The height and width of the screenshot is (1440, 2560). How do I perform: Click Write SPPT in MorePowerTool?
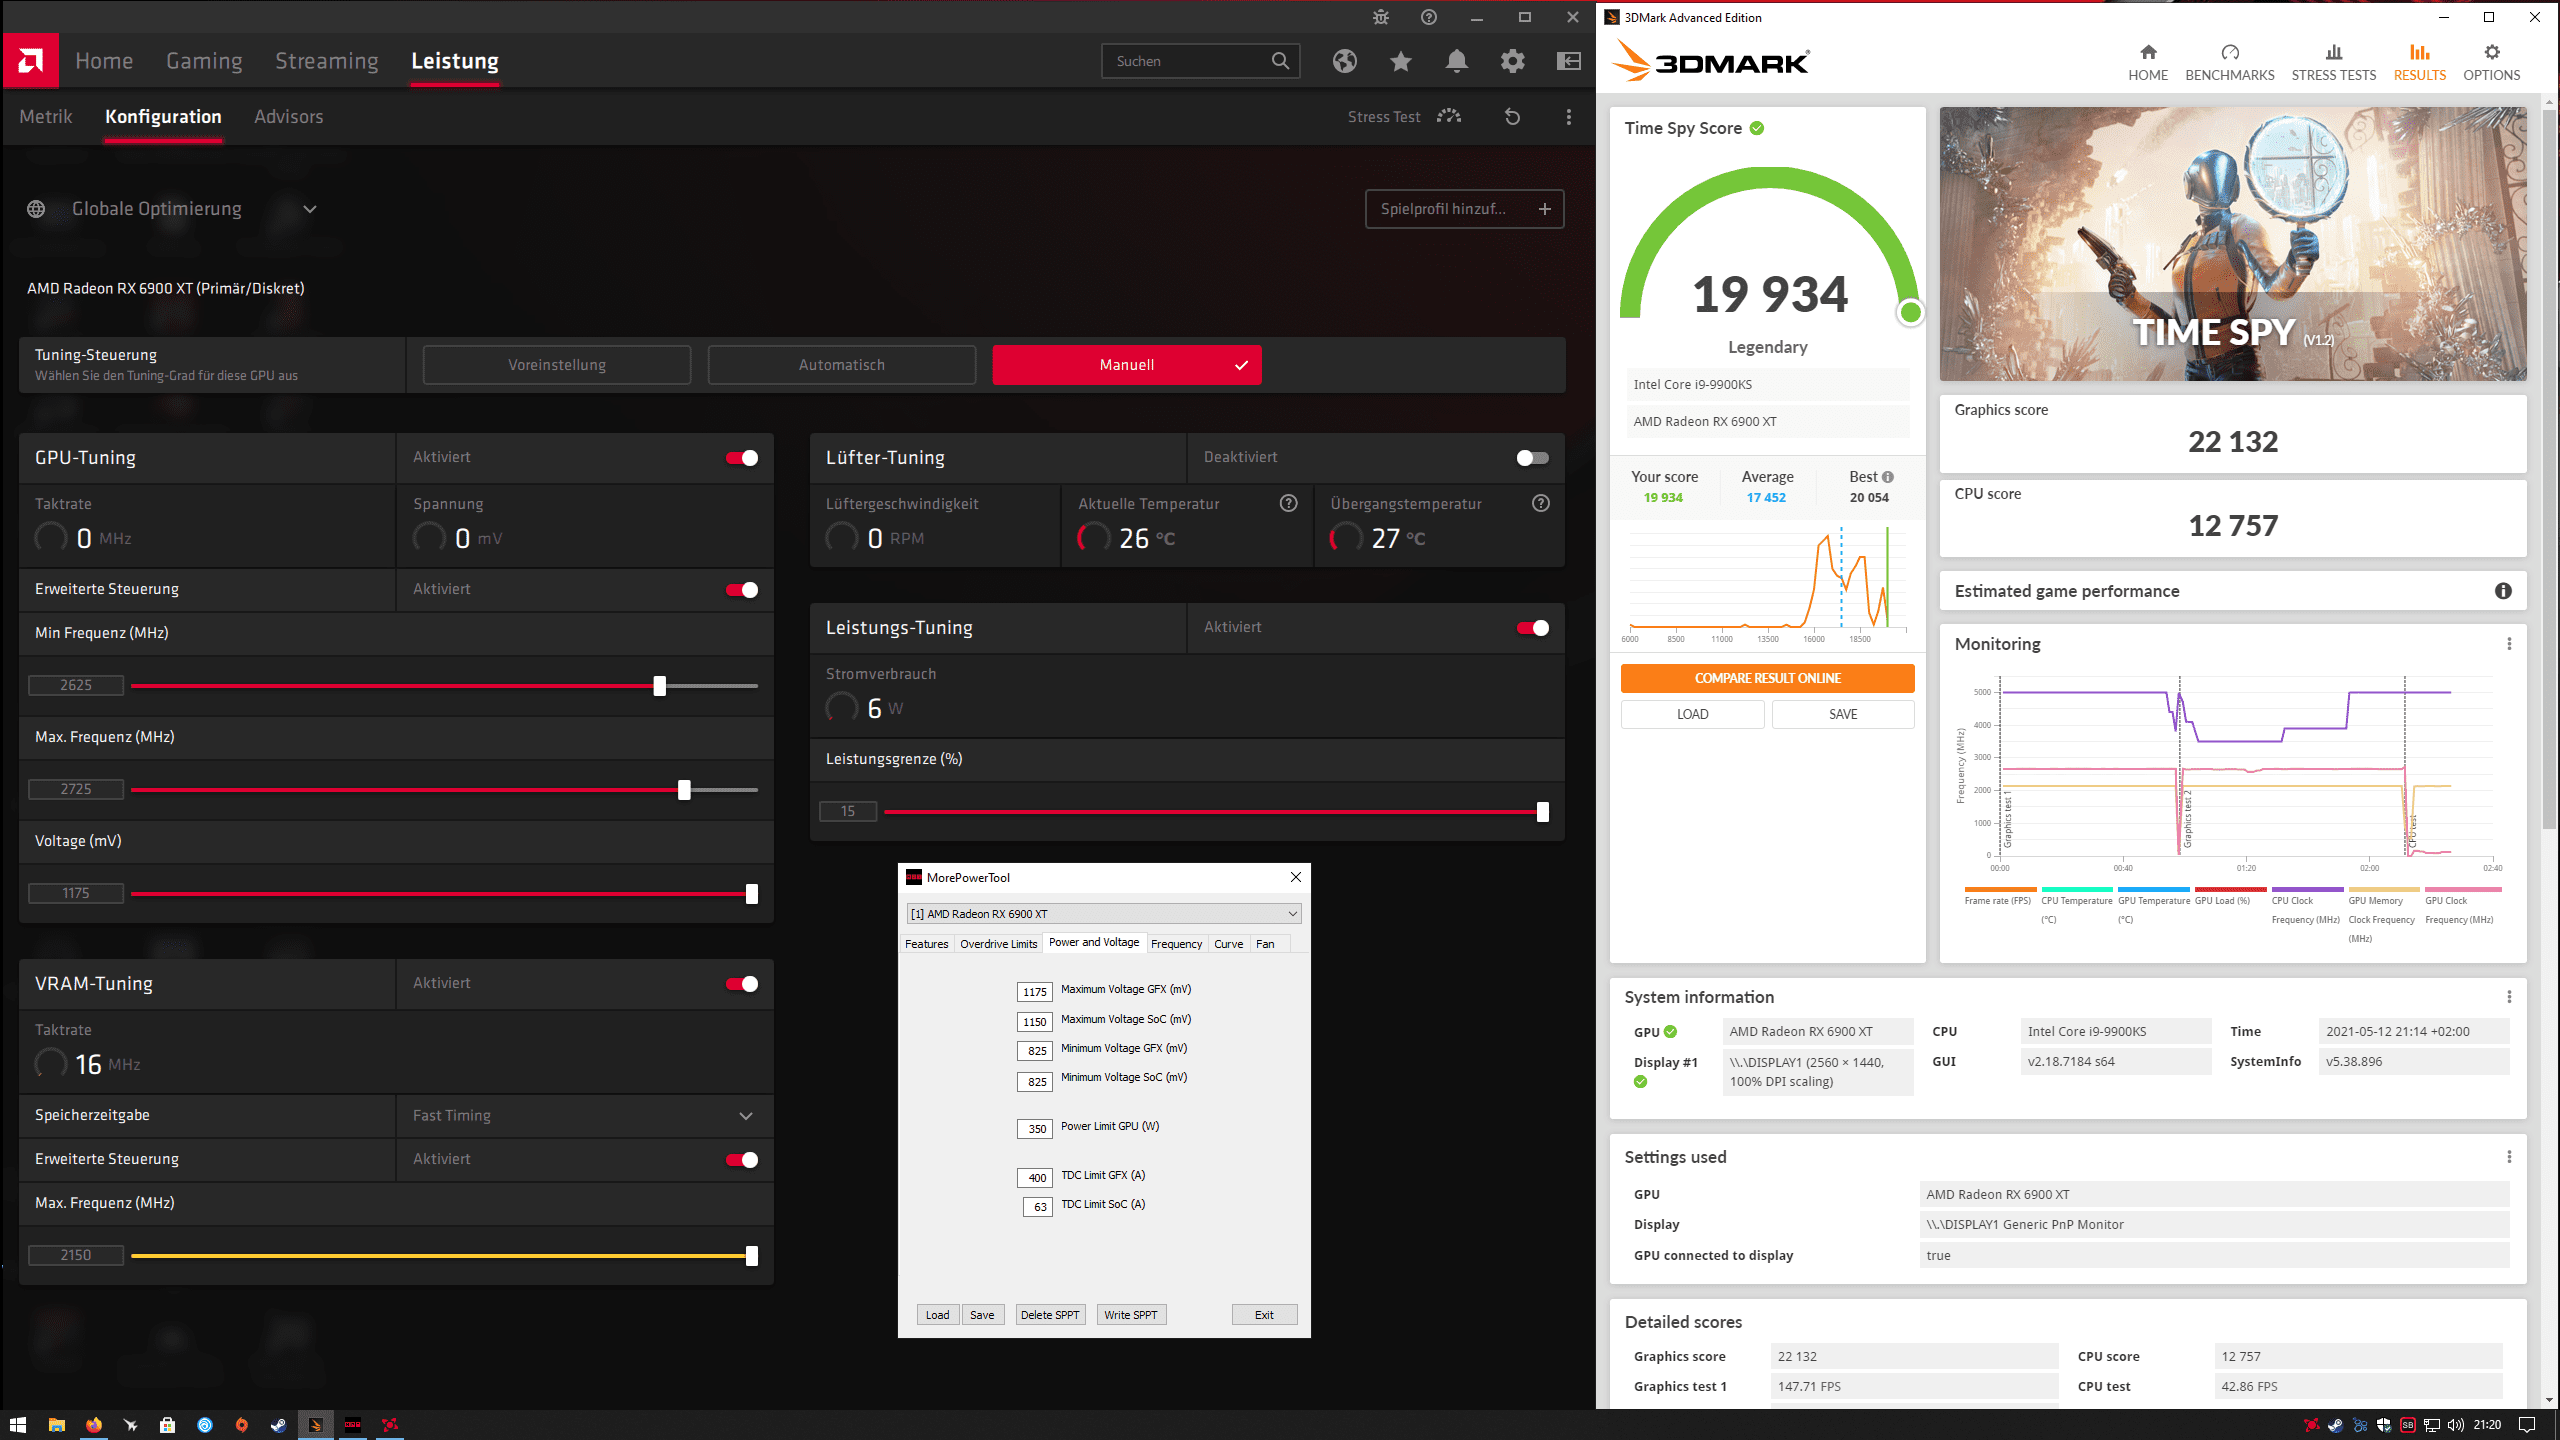point(1131,1315)
